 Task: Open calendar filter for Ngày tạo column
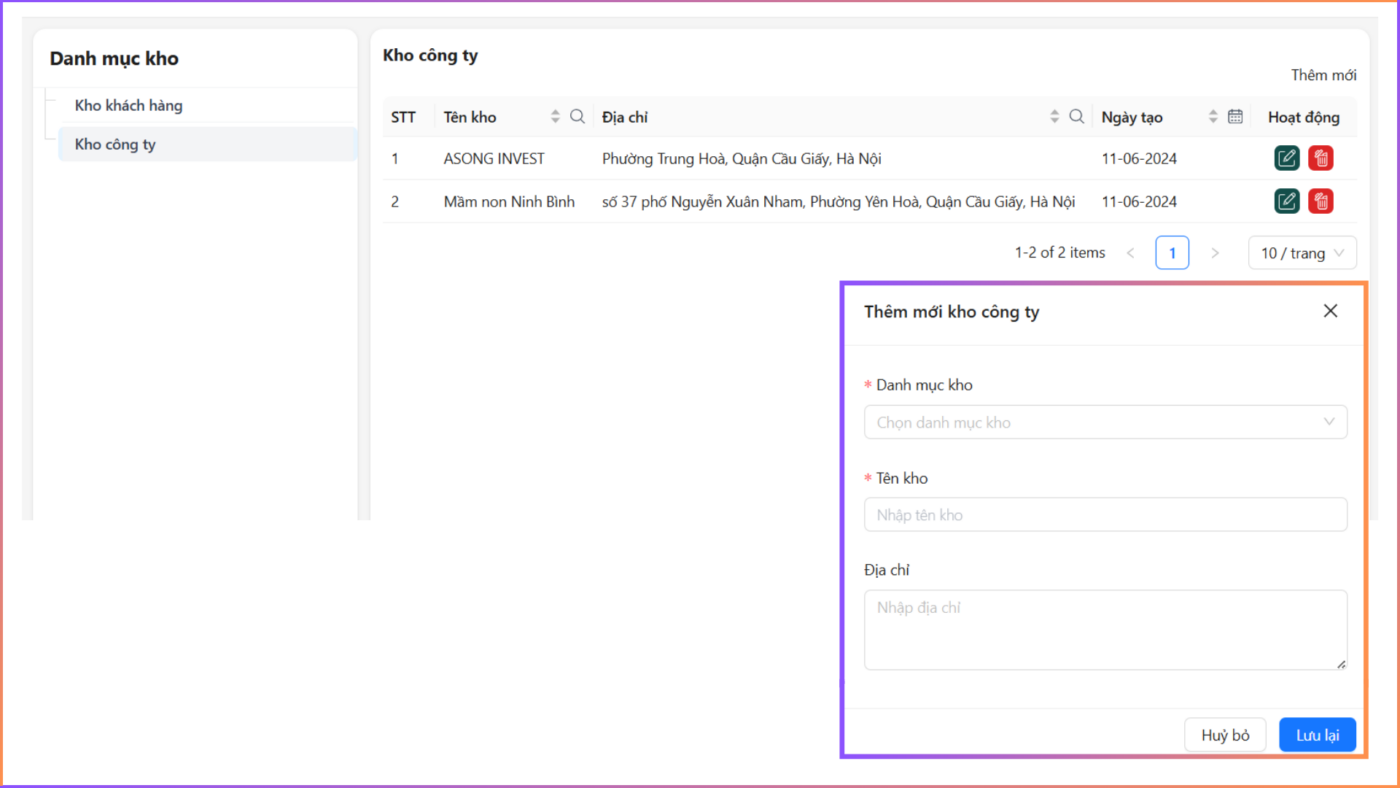[x=1235, y=117]
